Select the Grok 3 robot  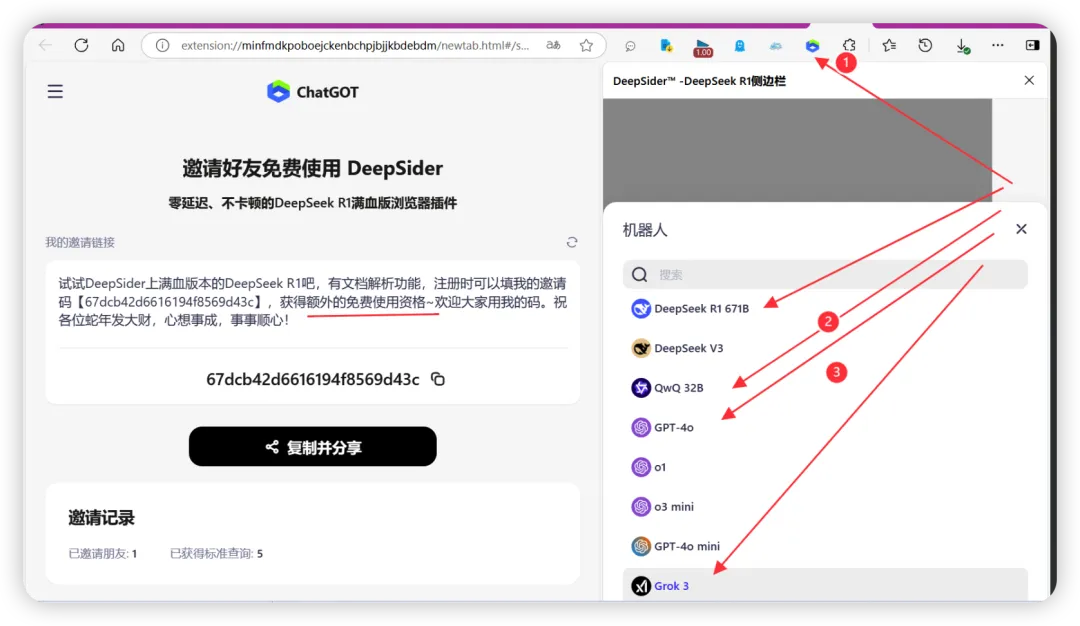(825, 585)
